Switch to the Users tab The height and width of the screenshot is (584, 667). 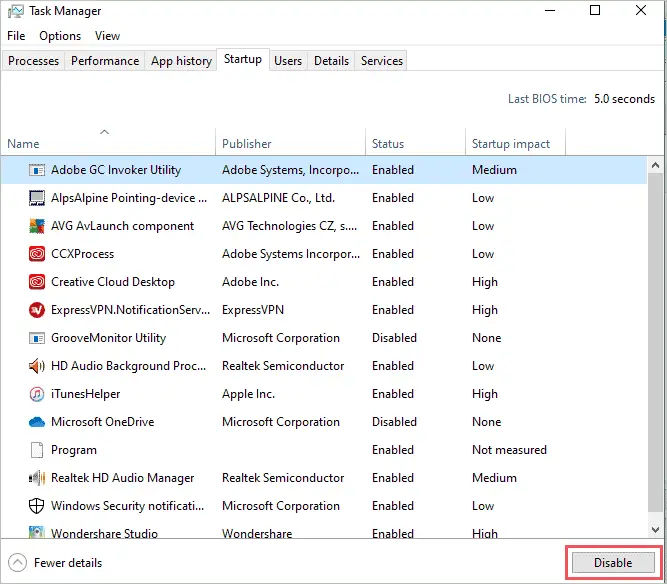click(x=288, y=61)
